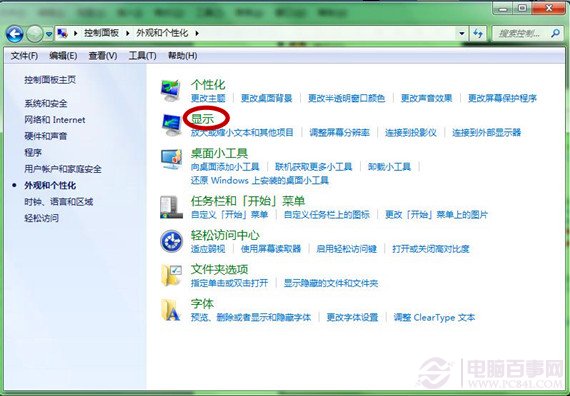Click the 联机获取更多小工具 link
The width and height of the screenshot is (570, 396).
point(314,167)
